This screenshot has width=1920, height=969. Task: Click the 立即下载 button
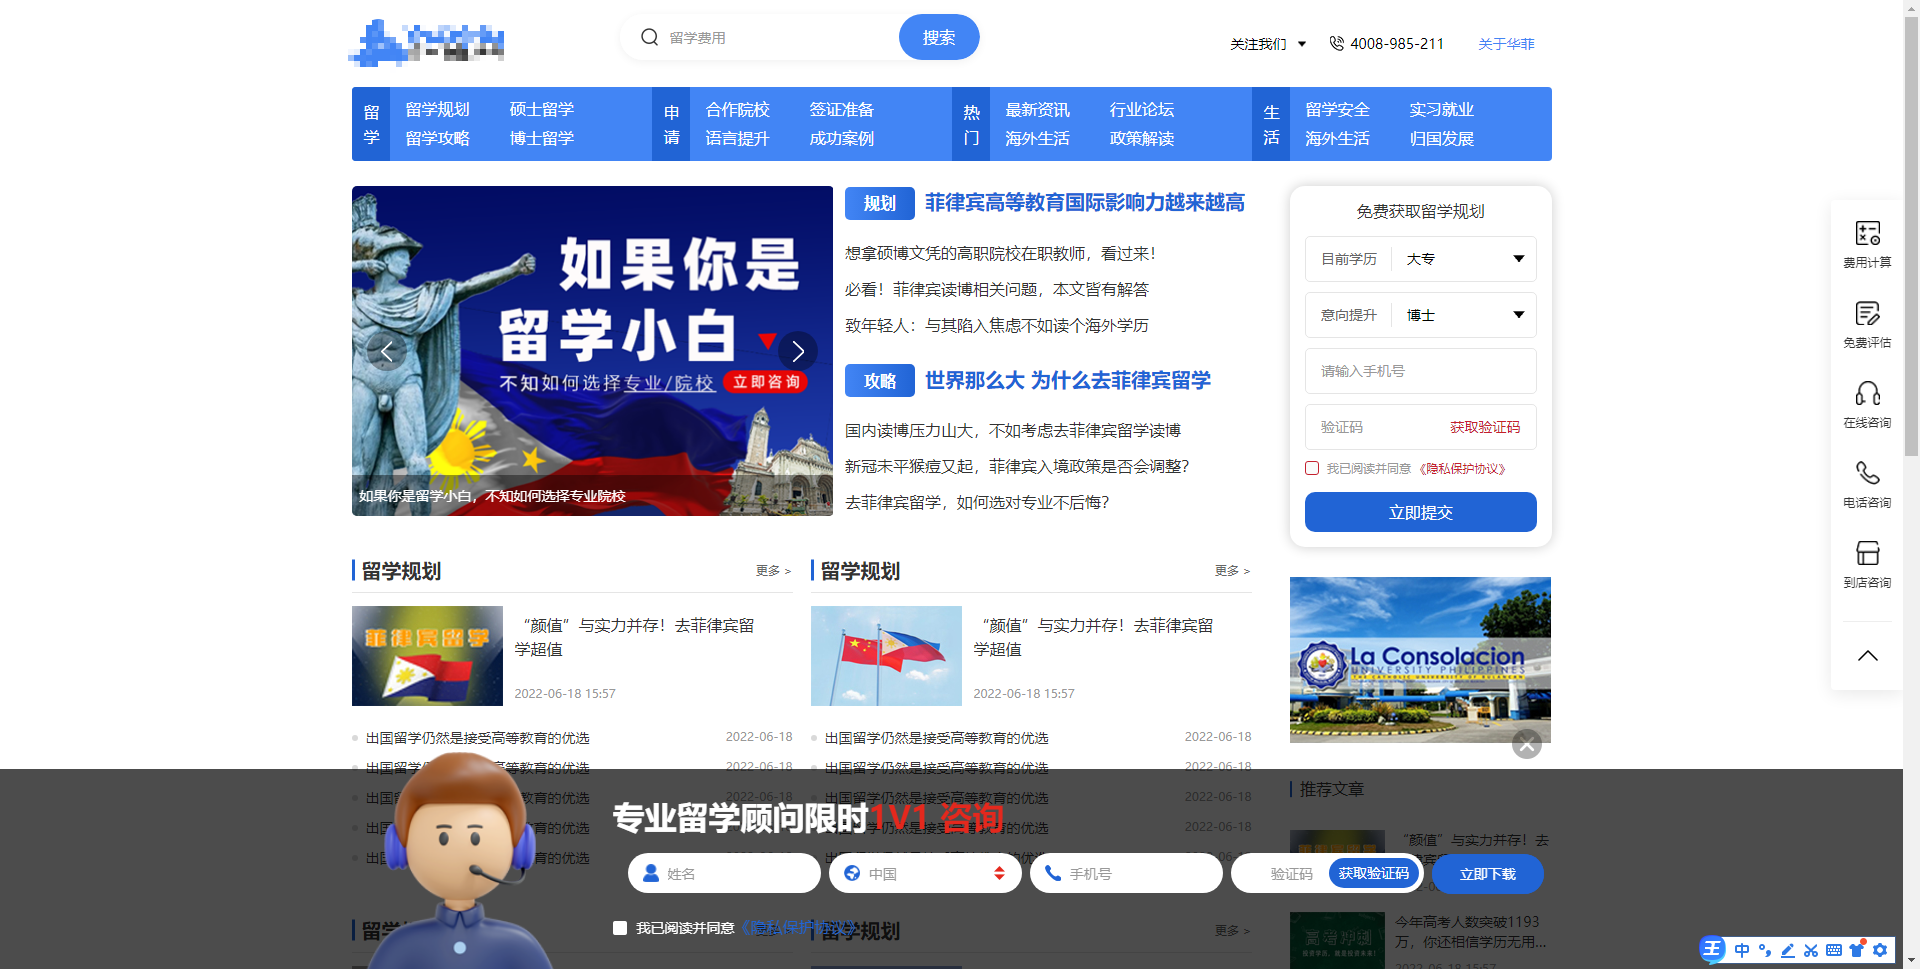coord(1487,874)
